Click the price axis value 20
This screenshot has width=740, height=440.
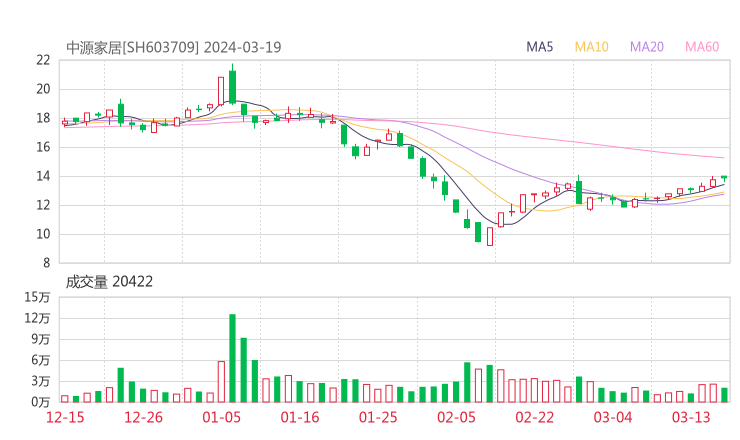(x=43, y=89)
